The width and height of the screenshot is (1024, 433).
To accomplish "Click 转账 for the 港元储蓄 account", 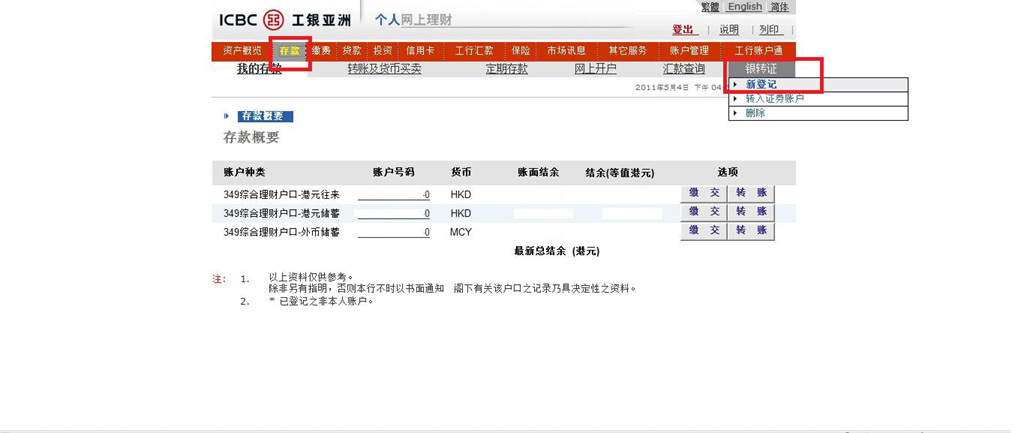I will tap(750, 212).
